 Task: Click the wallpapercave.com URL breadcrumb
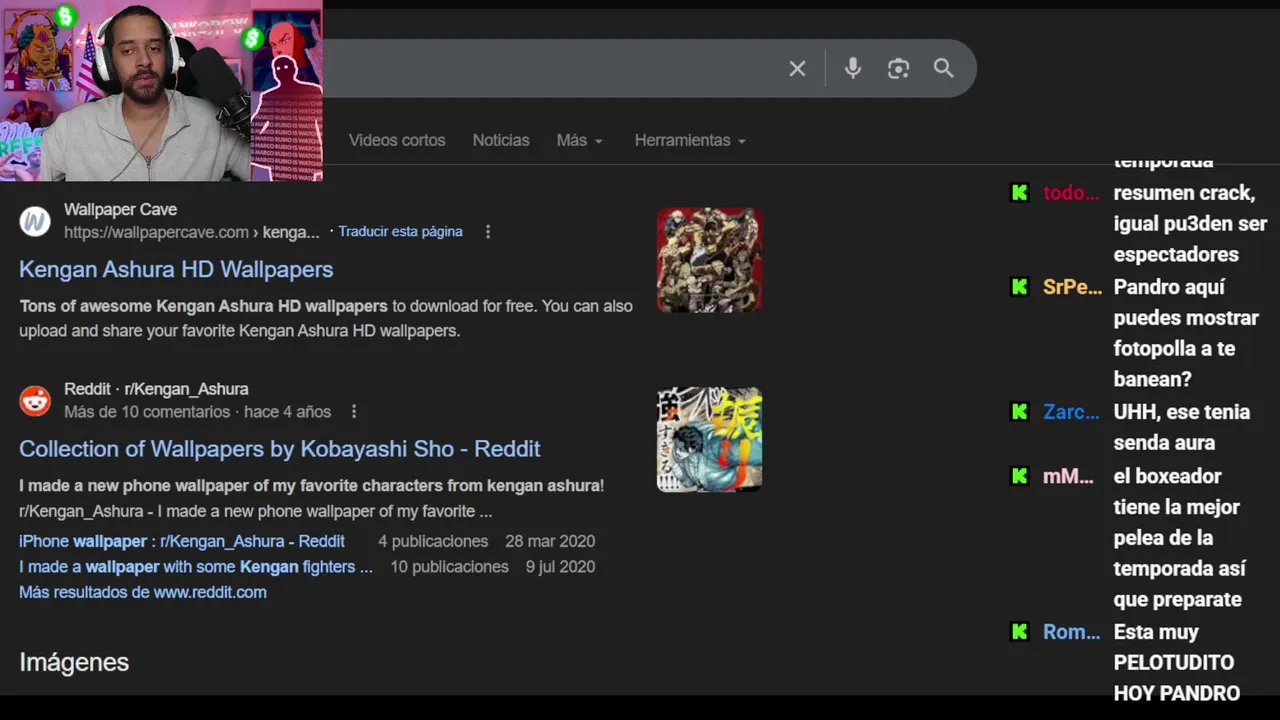click(191, 232)
